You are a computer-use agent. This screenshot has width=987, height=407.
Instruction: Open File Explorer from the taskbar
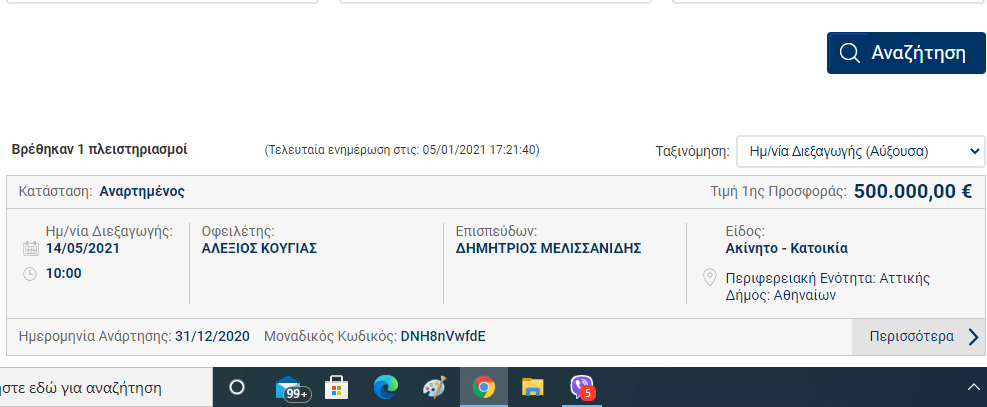[x=533, y=387]
